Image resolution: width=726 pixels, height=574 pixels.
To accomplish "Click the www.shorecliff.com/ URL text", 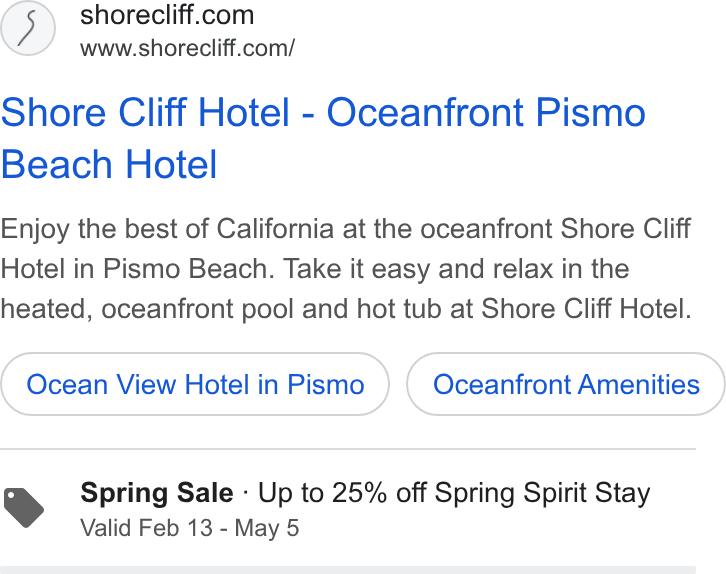I will point(188,48).
